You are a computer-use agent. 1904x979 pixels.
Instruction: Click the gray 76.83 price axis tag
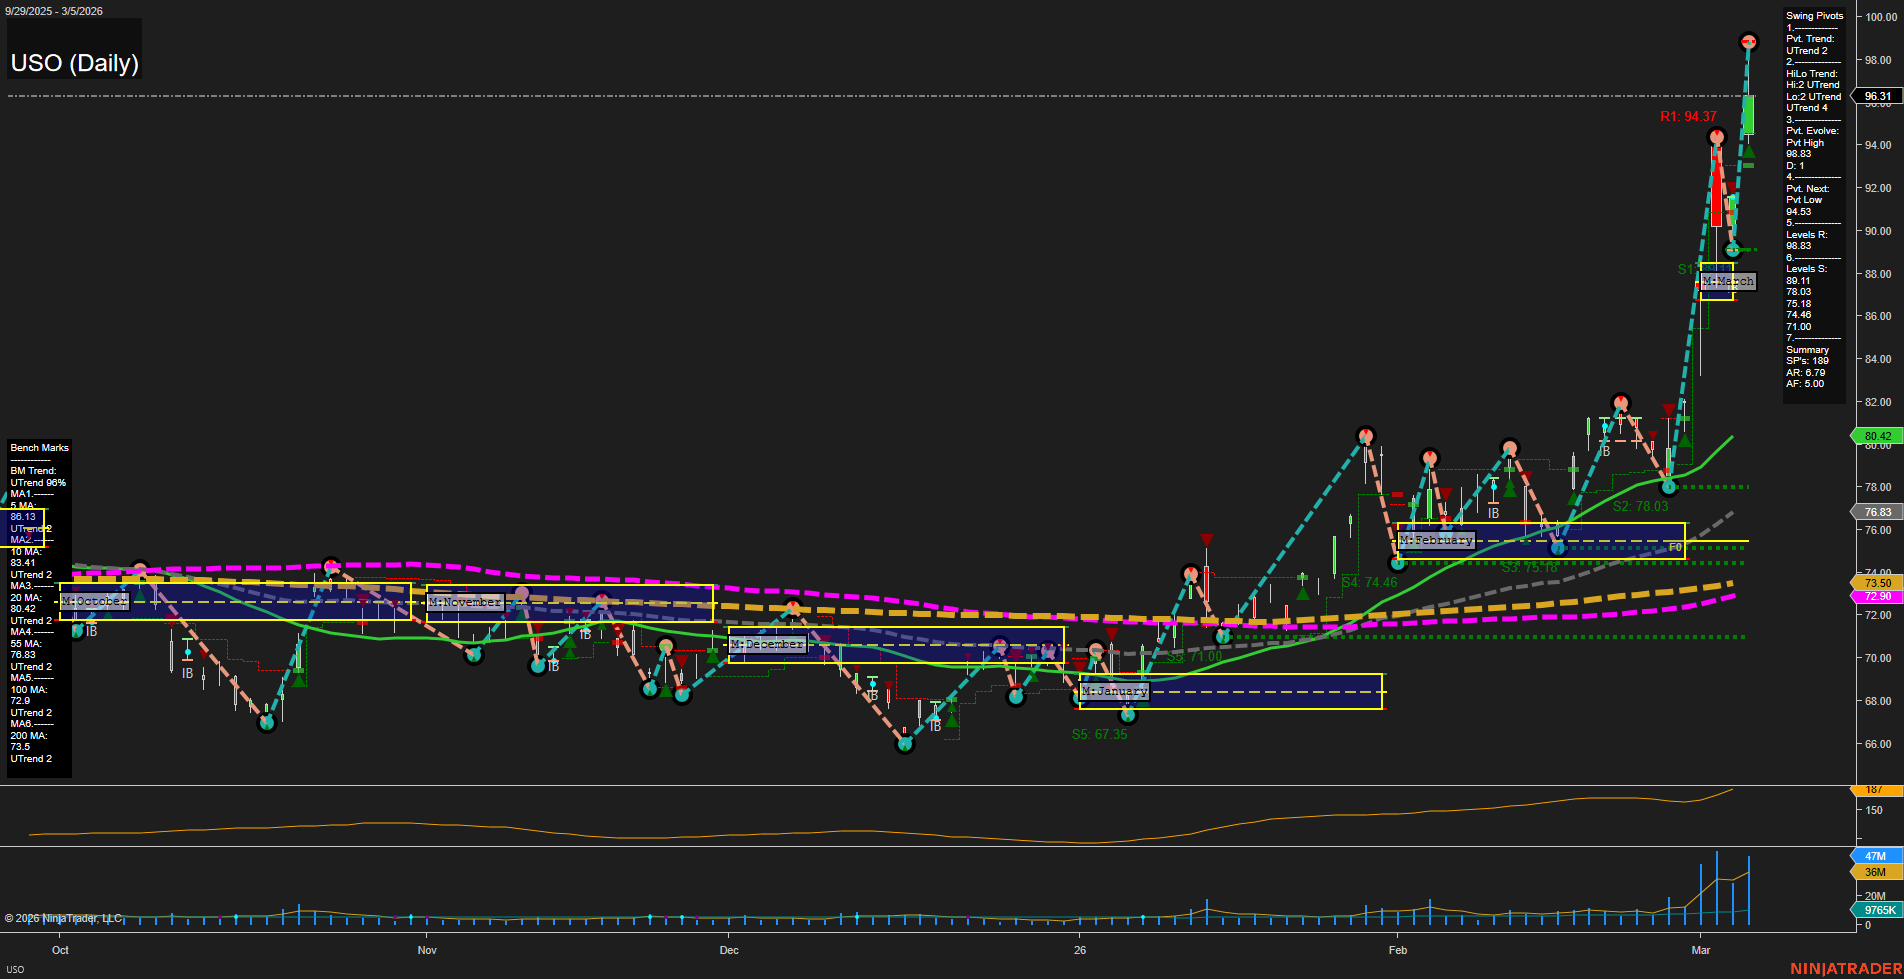(1877, 512)
